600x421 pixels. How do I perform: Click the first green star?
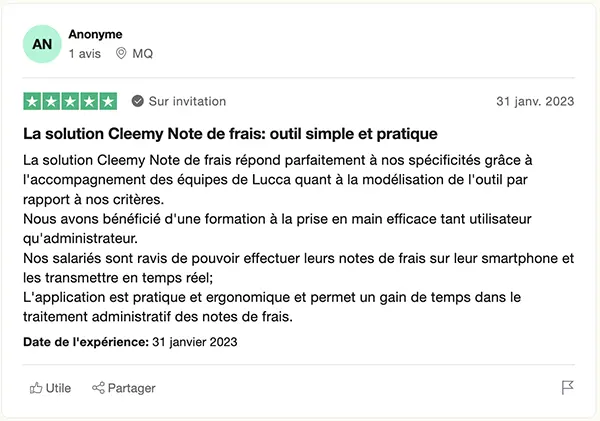click(x=32, y=101)
